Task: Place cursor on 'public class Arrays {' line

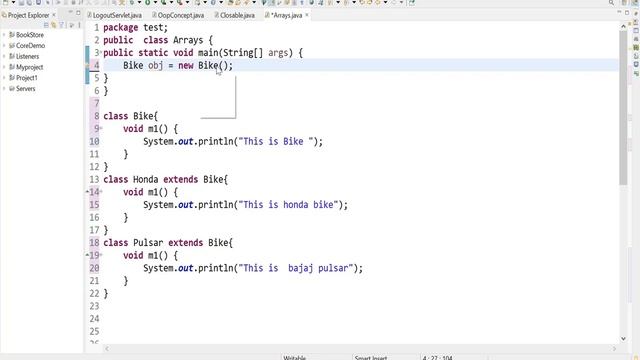Action: pos(158,40)
